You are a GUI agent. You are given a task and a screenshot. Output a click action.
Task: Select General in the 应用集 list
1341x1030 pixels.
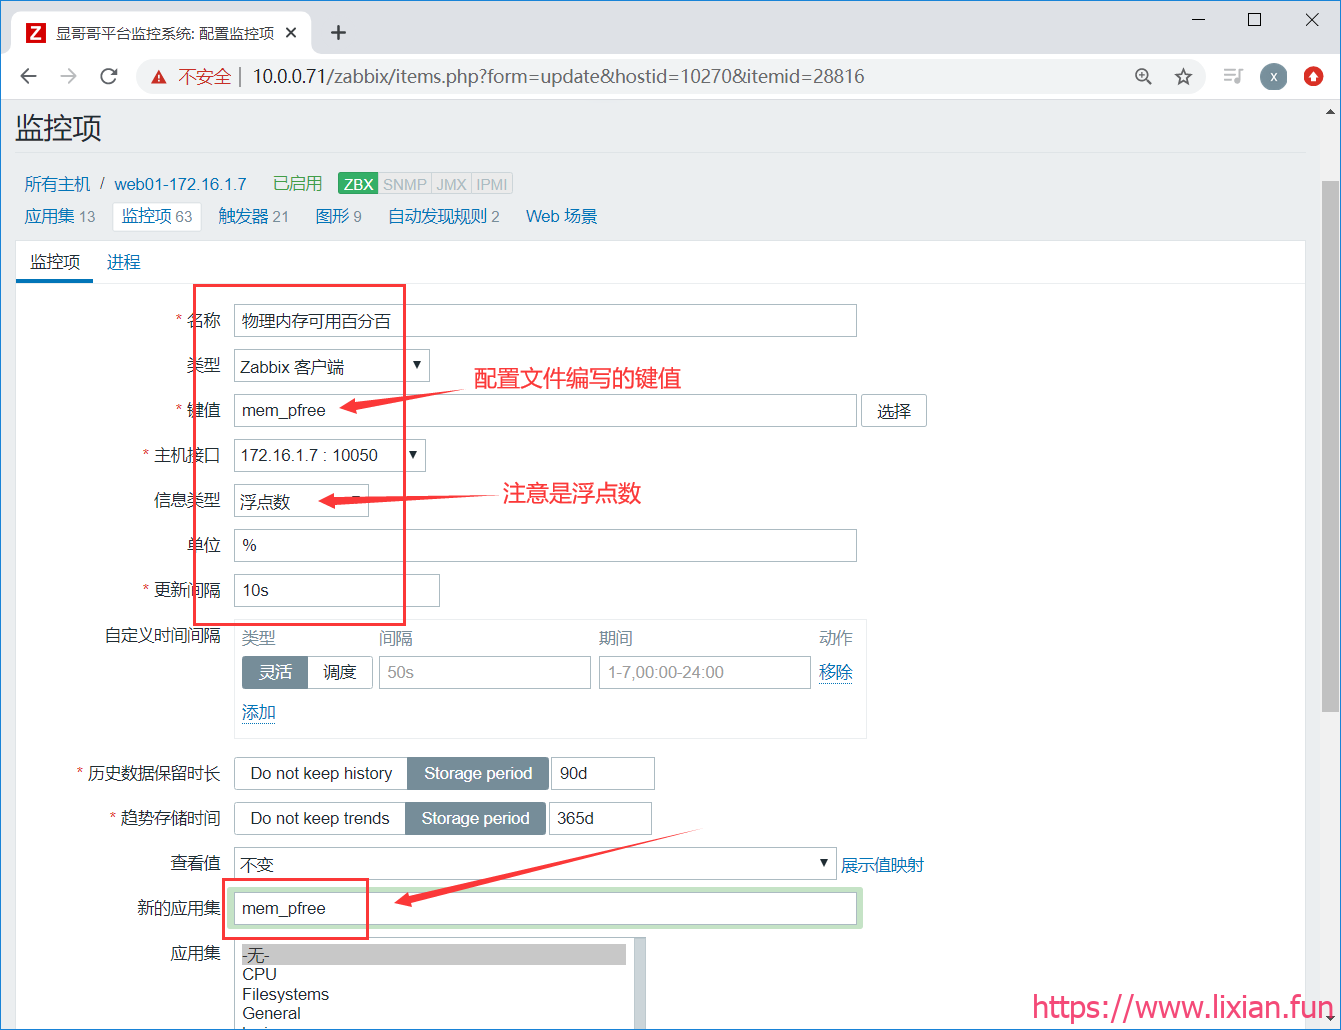[434, 1013]
